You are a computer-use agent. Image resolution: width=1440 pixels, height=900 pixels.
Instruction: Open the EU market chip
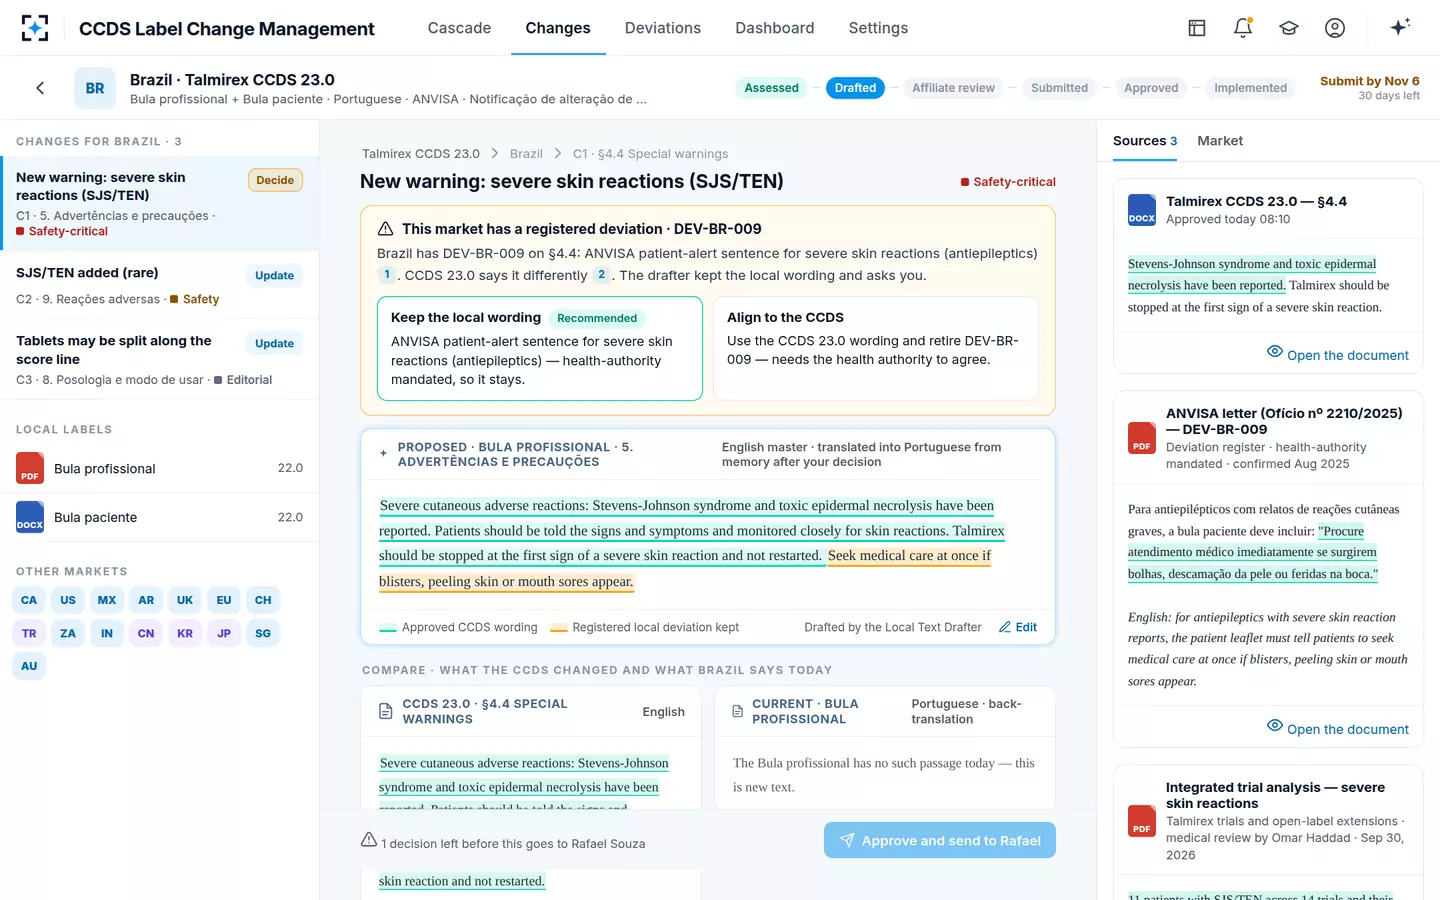(224, 600)
